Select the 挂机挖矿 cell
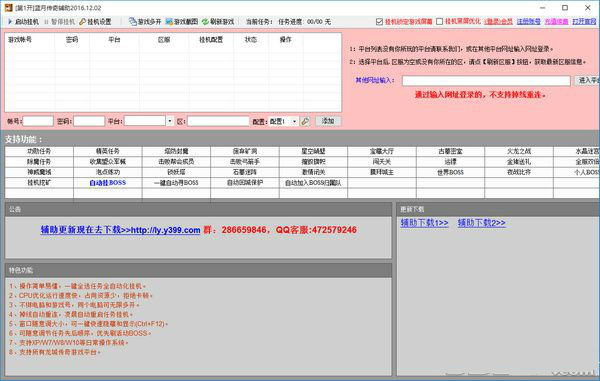Viewport: 600px width, 381px height. [x=39, y=183]
